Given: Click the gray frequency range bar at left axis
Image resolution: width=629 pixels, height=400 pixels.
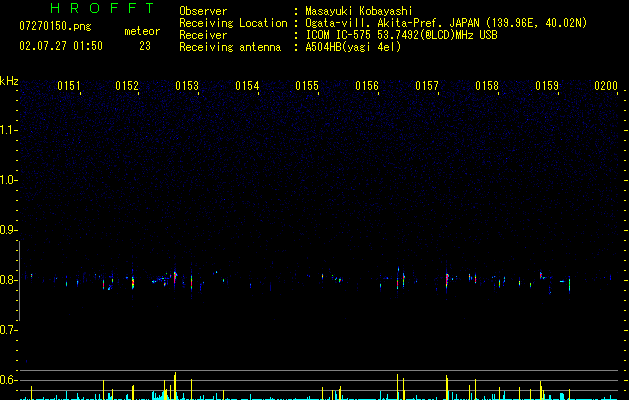Looking at the screenshot, I should coord(19,280).
